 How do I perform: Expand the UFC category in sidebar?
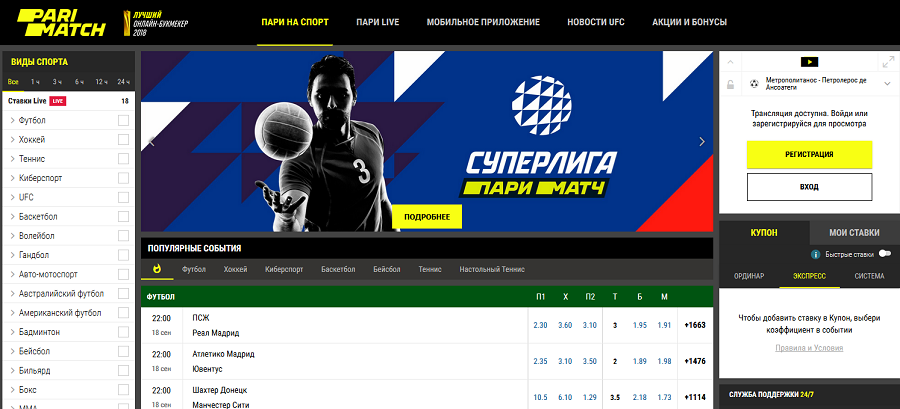(12, 197)
